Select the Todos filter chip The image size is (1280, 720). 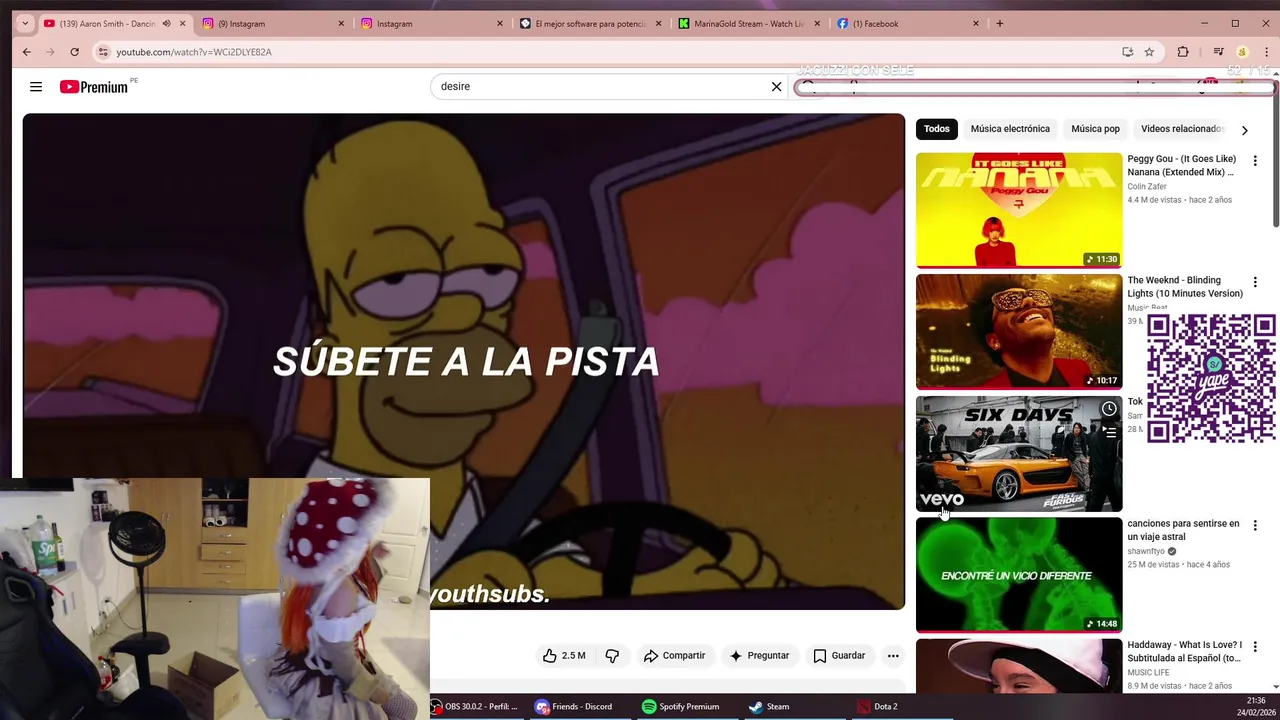(937, 129)
